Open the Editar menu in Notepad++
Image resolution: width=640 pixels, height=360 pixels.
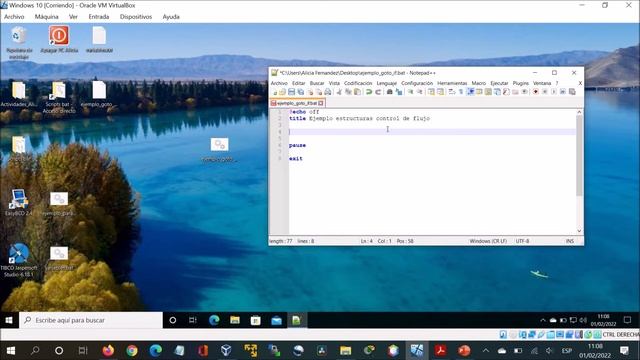298,83
